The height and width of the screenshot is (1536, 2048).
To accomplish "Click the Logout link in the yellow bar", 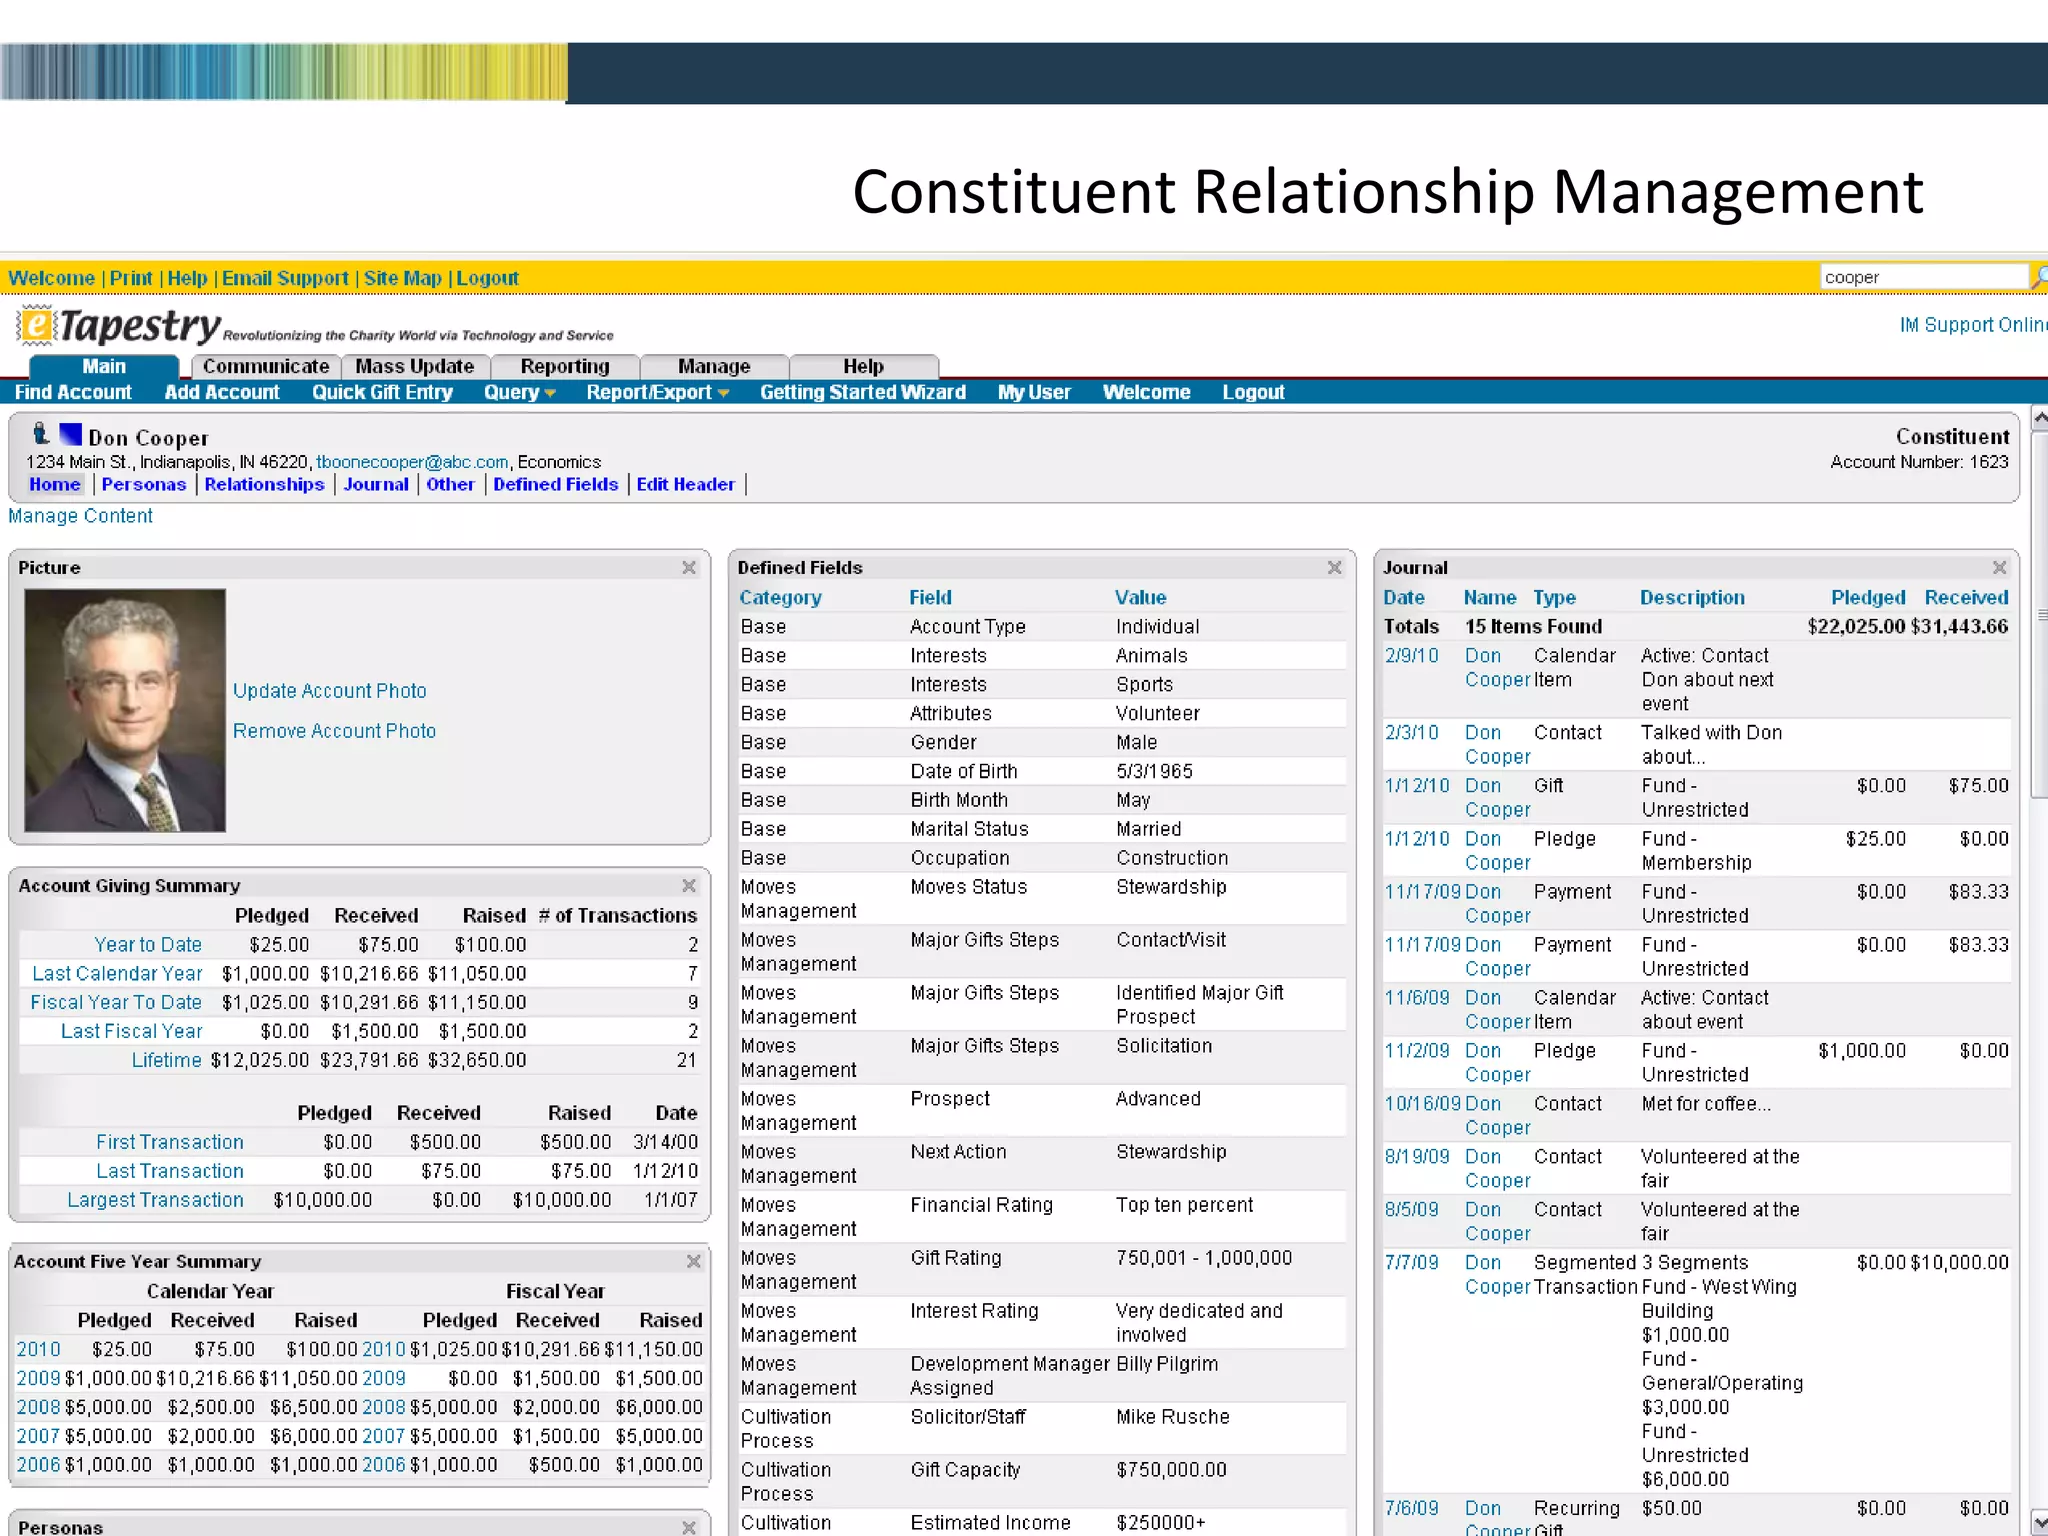I will (487, 278).
